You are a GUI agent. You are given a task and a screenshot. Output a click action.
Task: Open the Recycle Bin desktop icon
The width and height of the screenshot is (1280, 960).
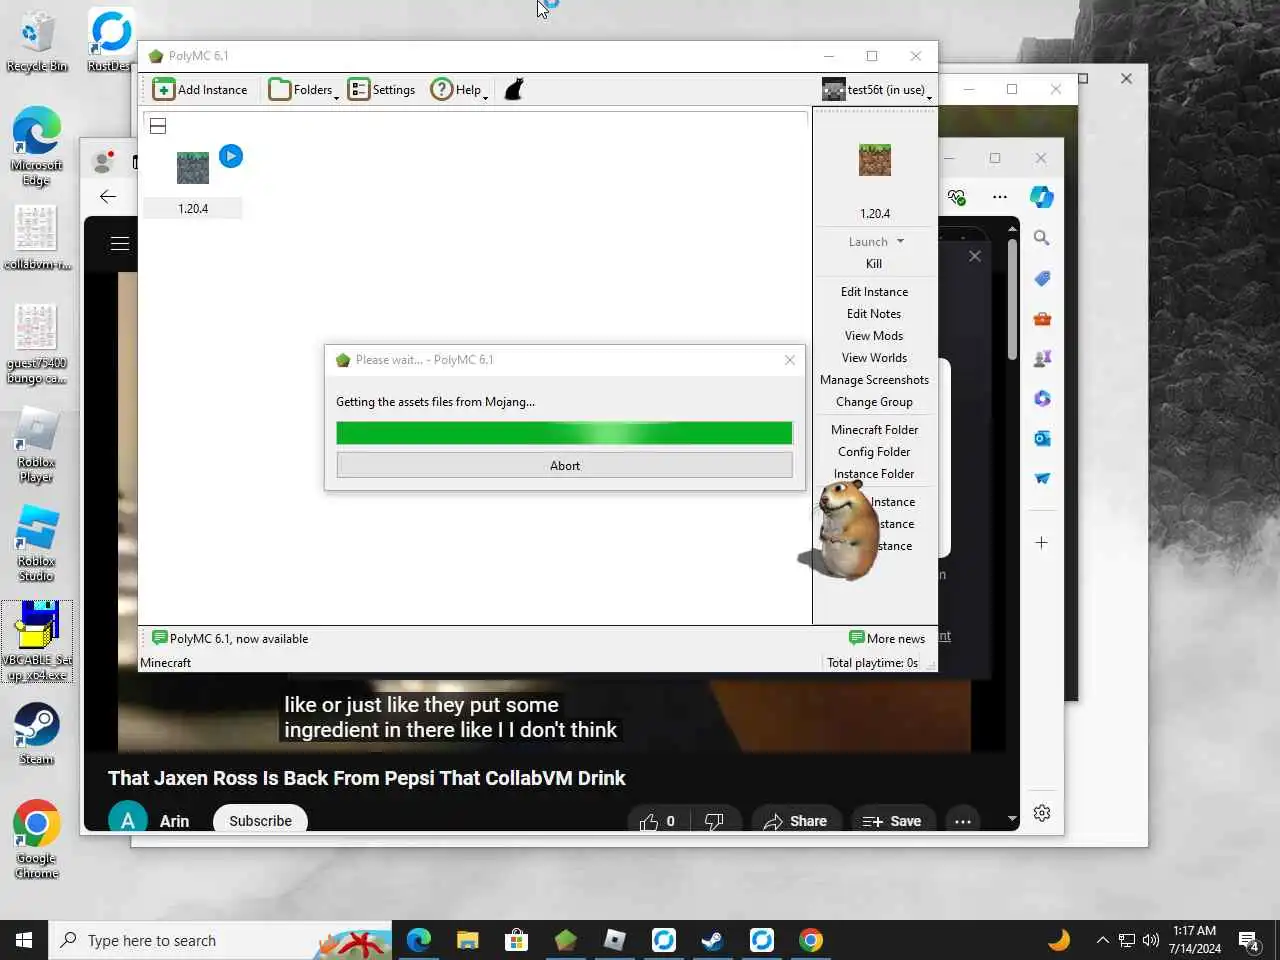(x=37, y=43)
